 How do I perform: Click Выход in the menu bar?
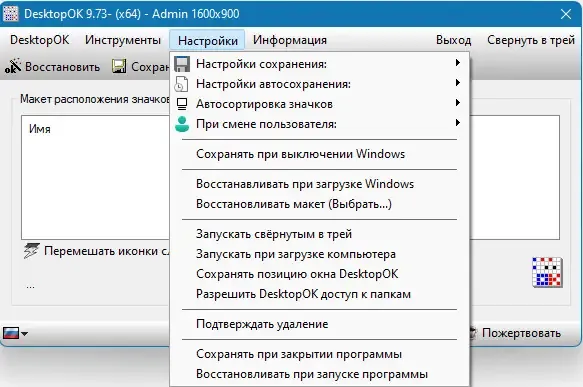[x=454, y=40]
